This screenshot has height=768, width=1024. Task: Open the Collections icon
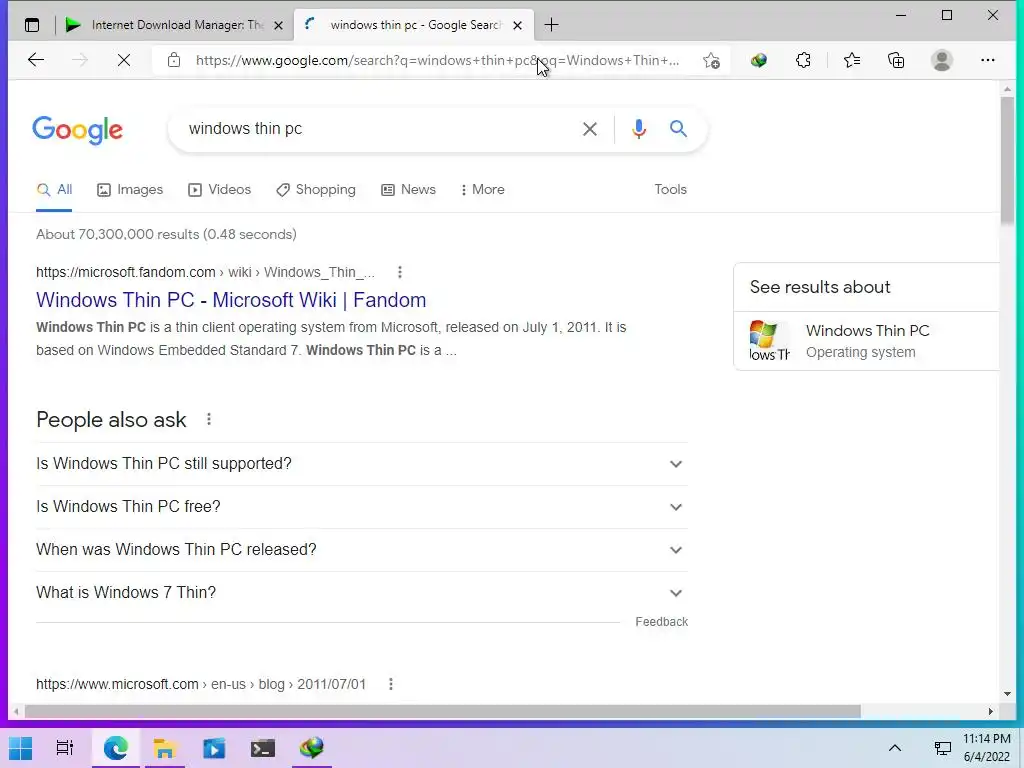pyautogui.click(x=896, y=61)
